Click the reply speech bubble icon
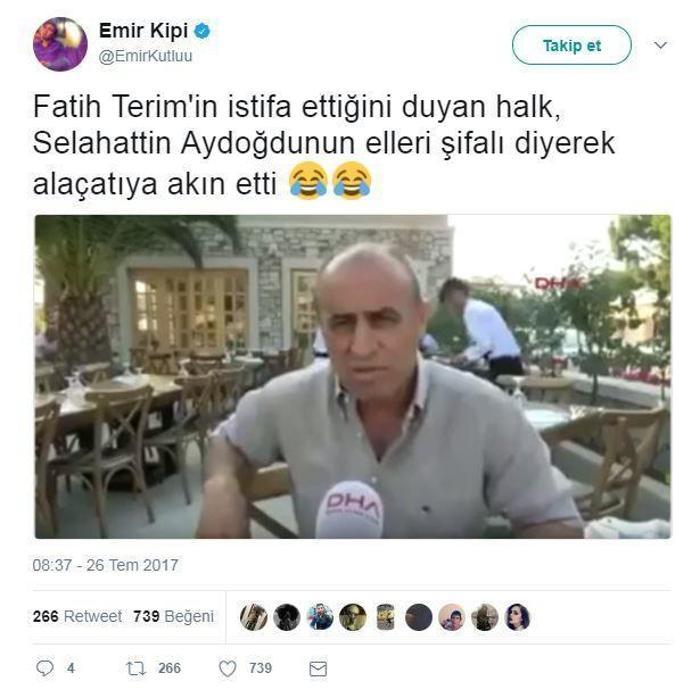The width and height of the screenshot is (700, 698). (45, 668)
